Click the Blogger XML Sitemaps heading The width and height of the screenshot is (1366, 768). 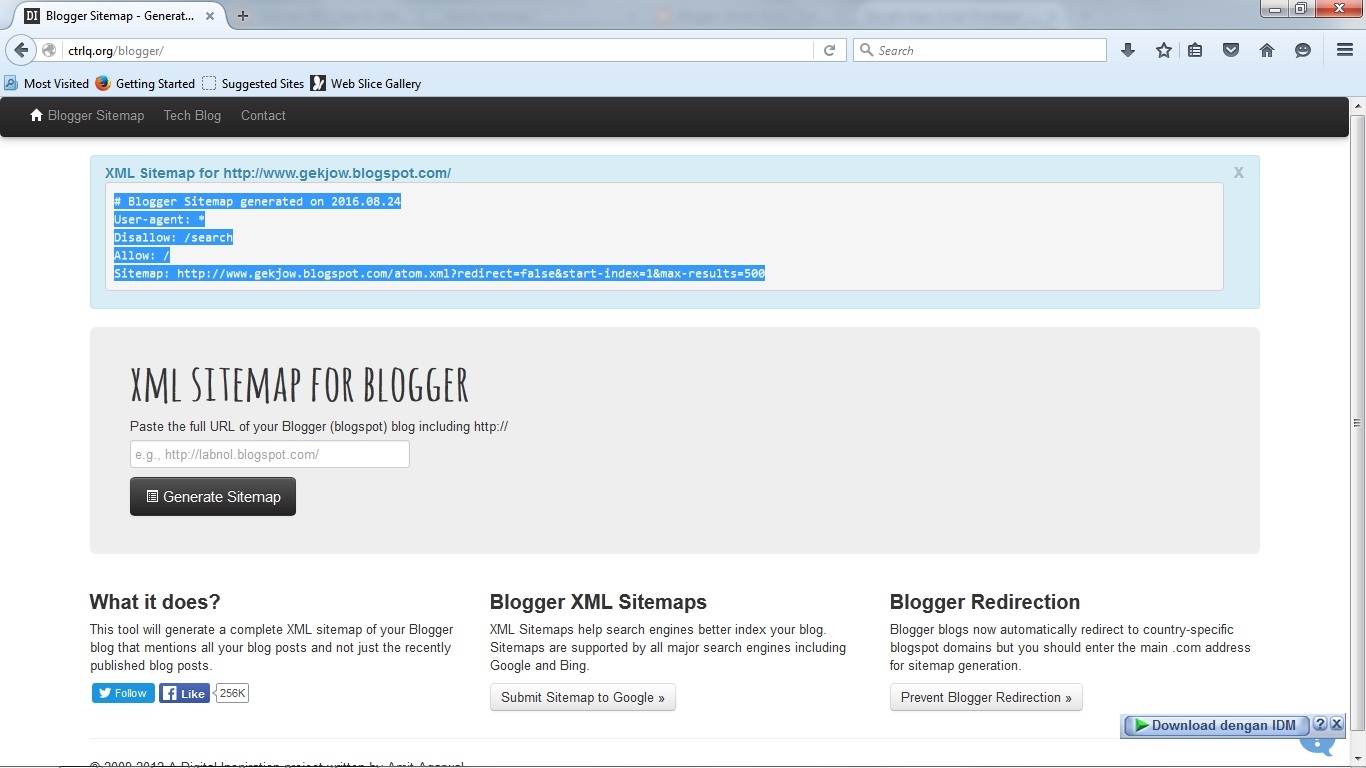pyautogui.click(x=598, y=602)
